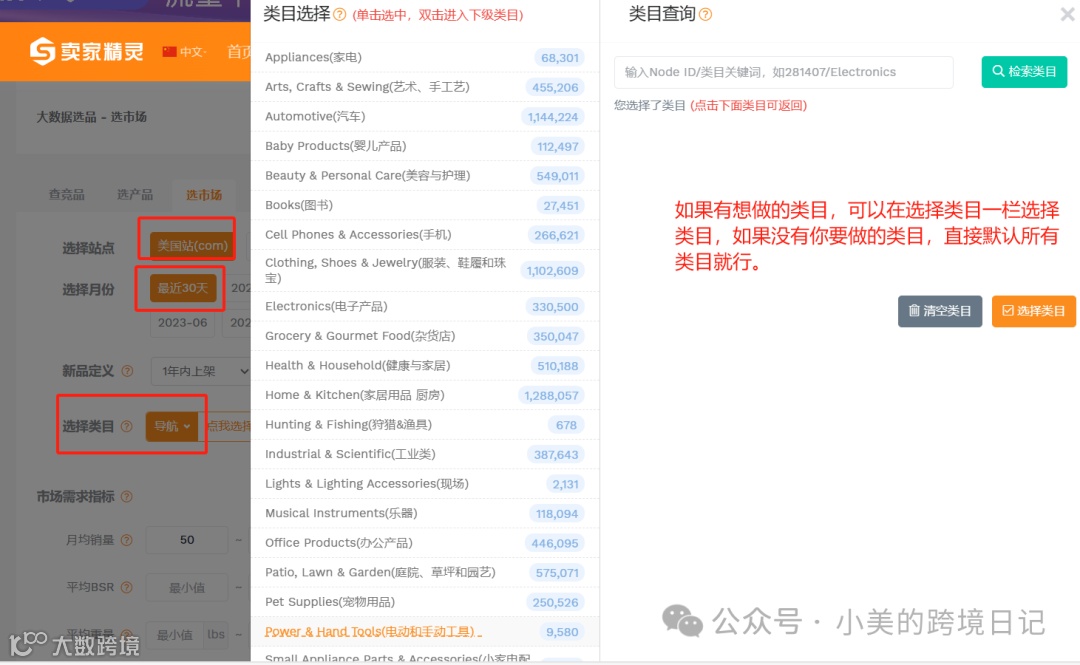Click the help icon beside 类目查询 title

pyautogui.click(x=705, y=14)
